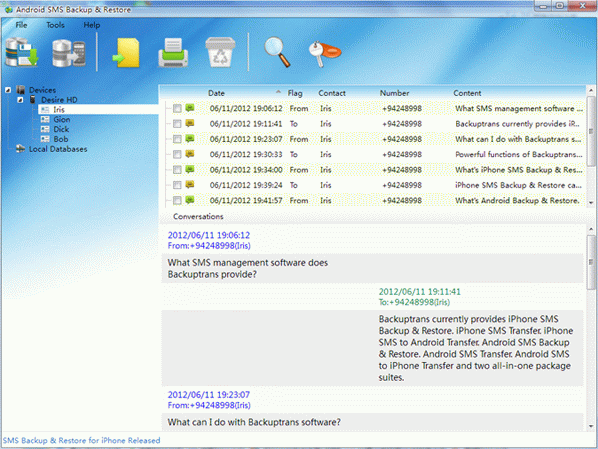Sort by Content column header
This screenshot has height=449, width=598.
(467, 93)
